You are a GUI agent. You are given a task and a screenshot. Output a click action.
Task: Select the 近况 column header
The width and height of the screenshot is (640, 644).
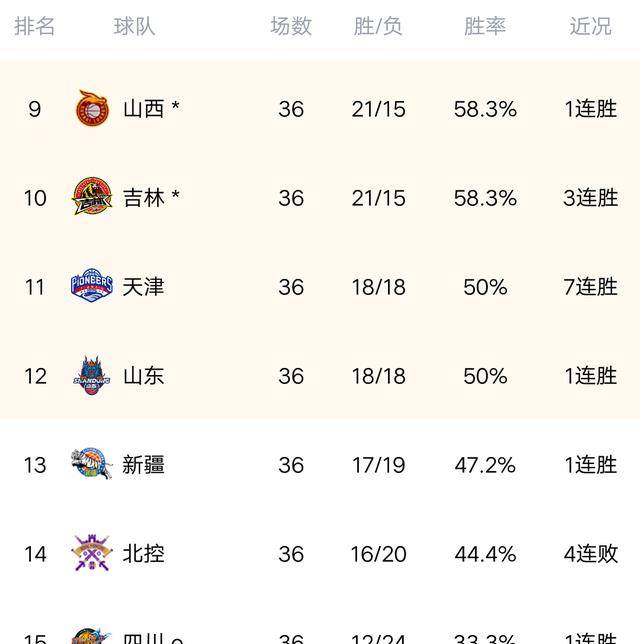coord(590,27)
